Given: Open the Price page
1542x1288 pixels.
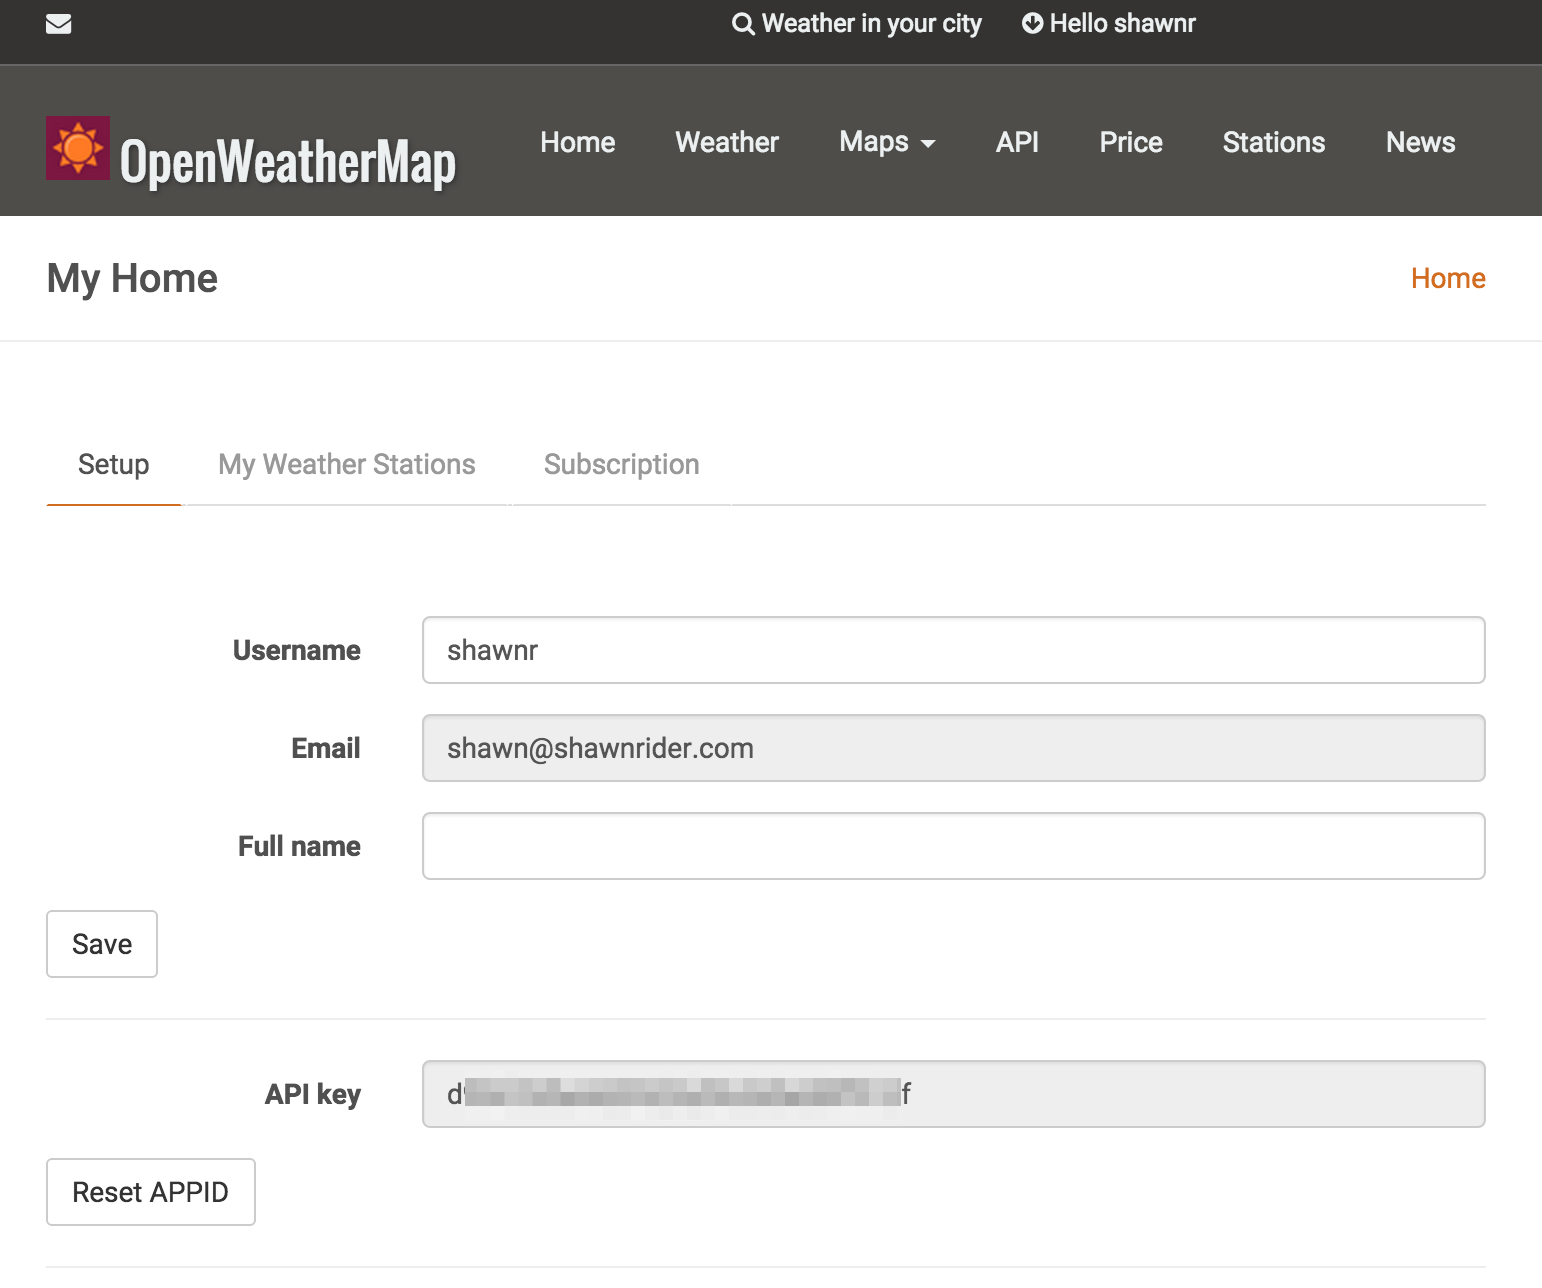Looking at the screenshot, I should [1130, 142].
